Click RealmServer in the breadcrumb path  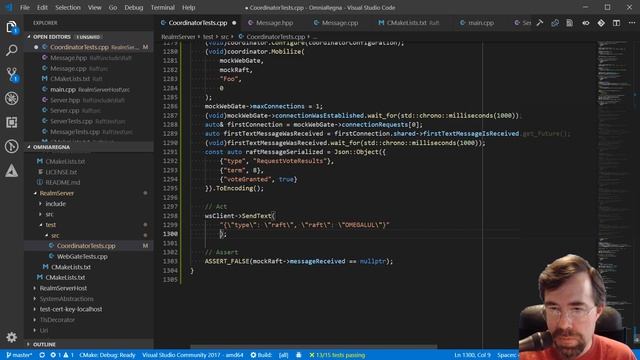click(x=178, y=37)
